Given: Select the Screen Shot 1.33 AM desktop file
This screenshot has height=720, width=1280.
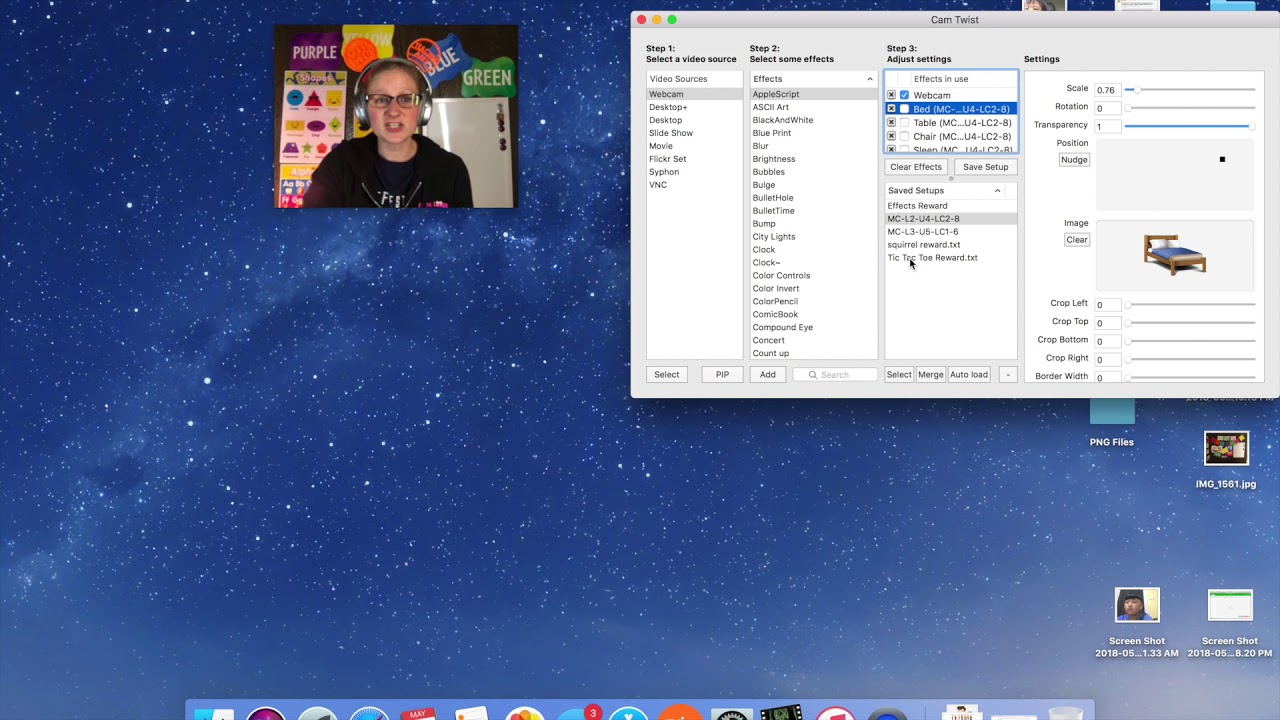Looking at the screenshot, I should coord(1137,622).
